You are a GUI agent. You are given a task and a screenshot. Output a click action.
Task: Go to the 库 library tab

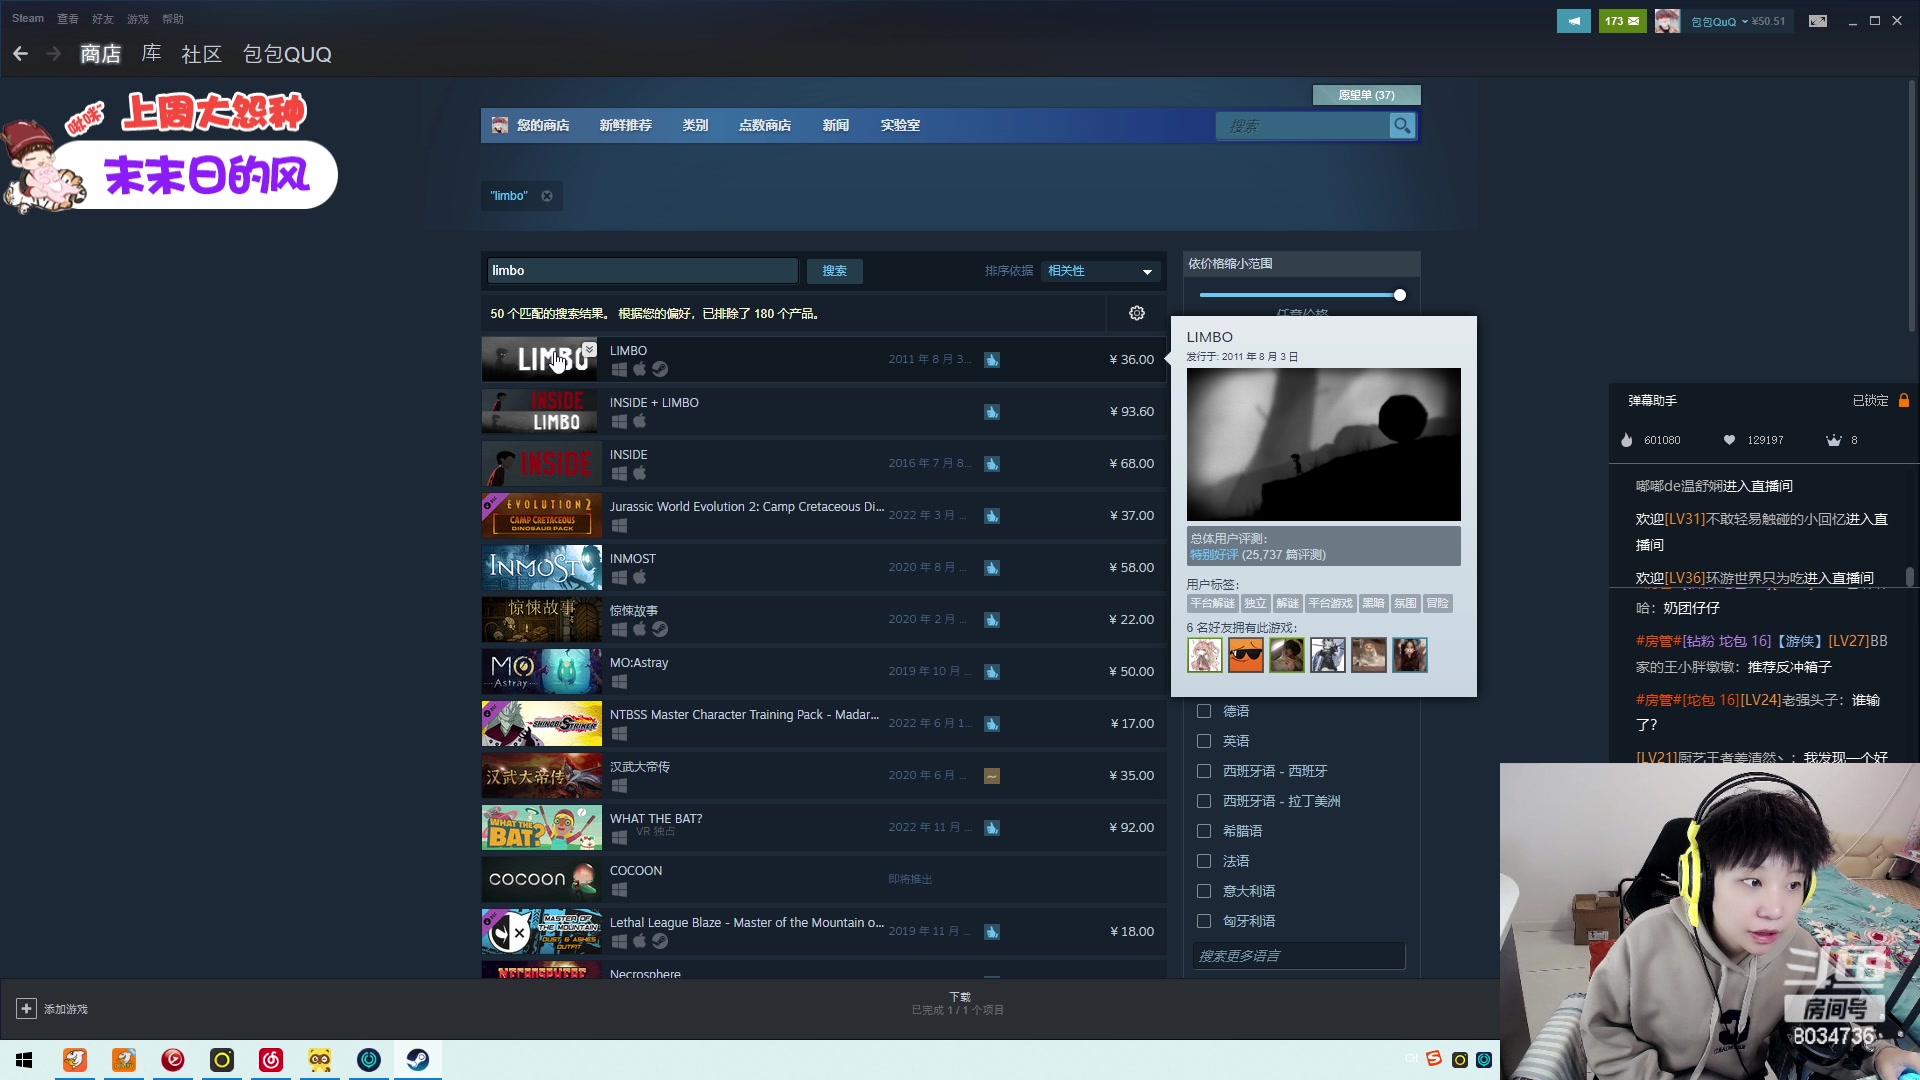(x=151, y=54)
